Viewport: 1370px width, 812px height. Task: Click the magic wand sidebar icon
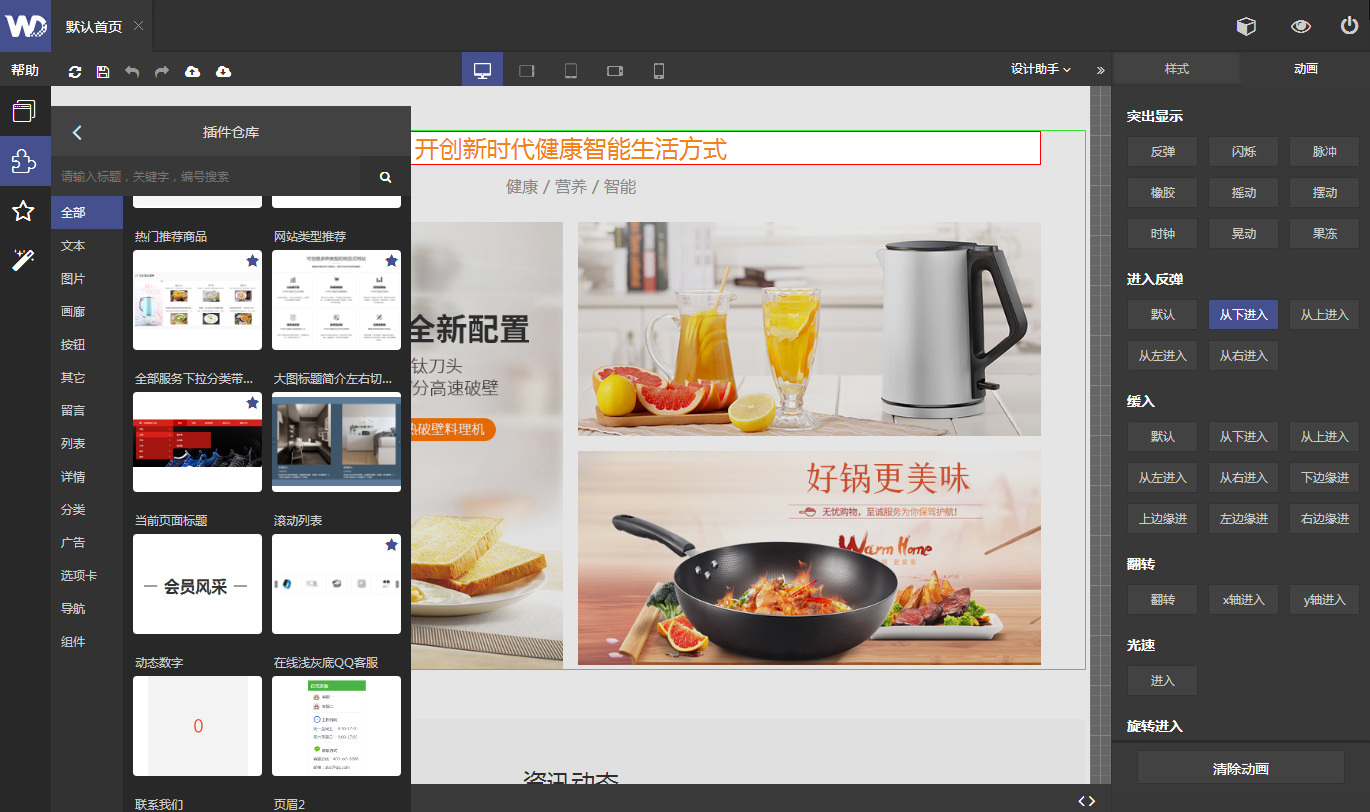pyautogui.click(x=24, y=261)
